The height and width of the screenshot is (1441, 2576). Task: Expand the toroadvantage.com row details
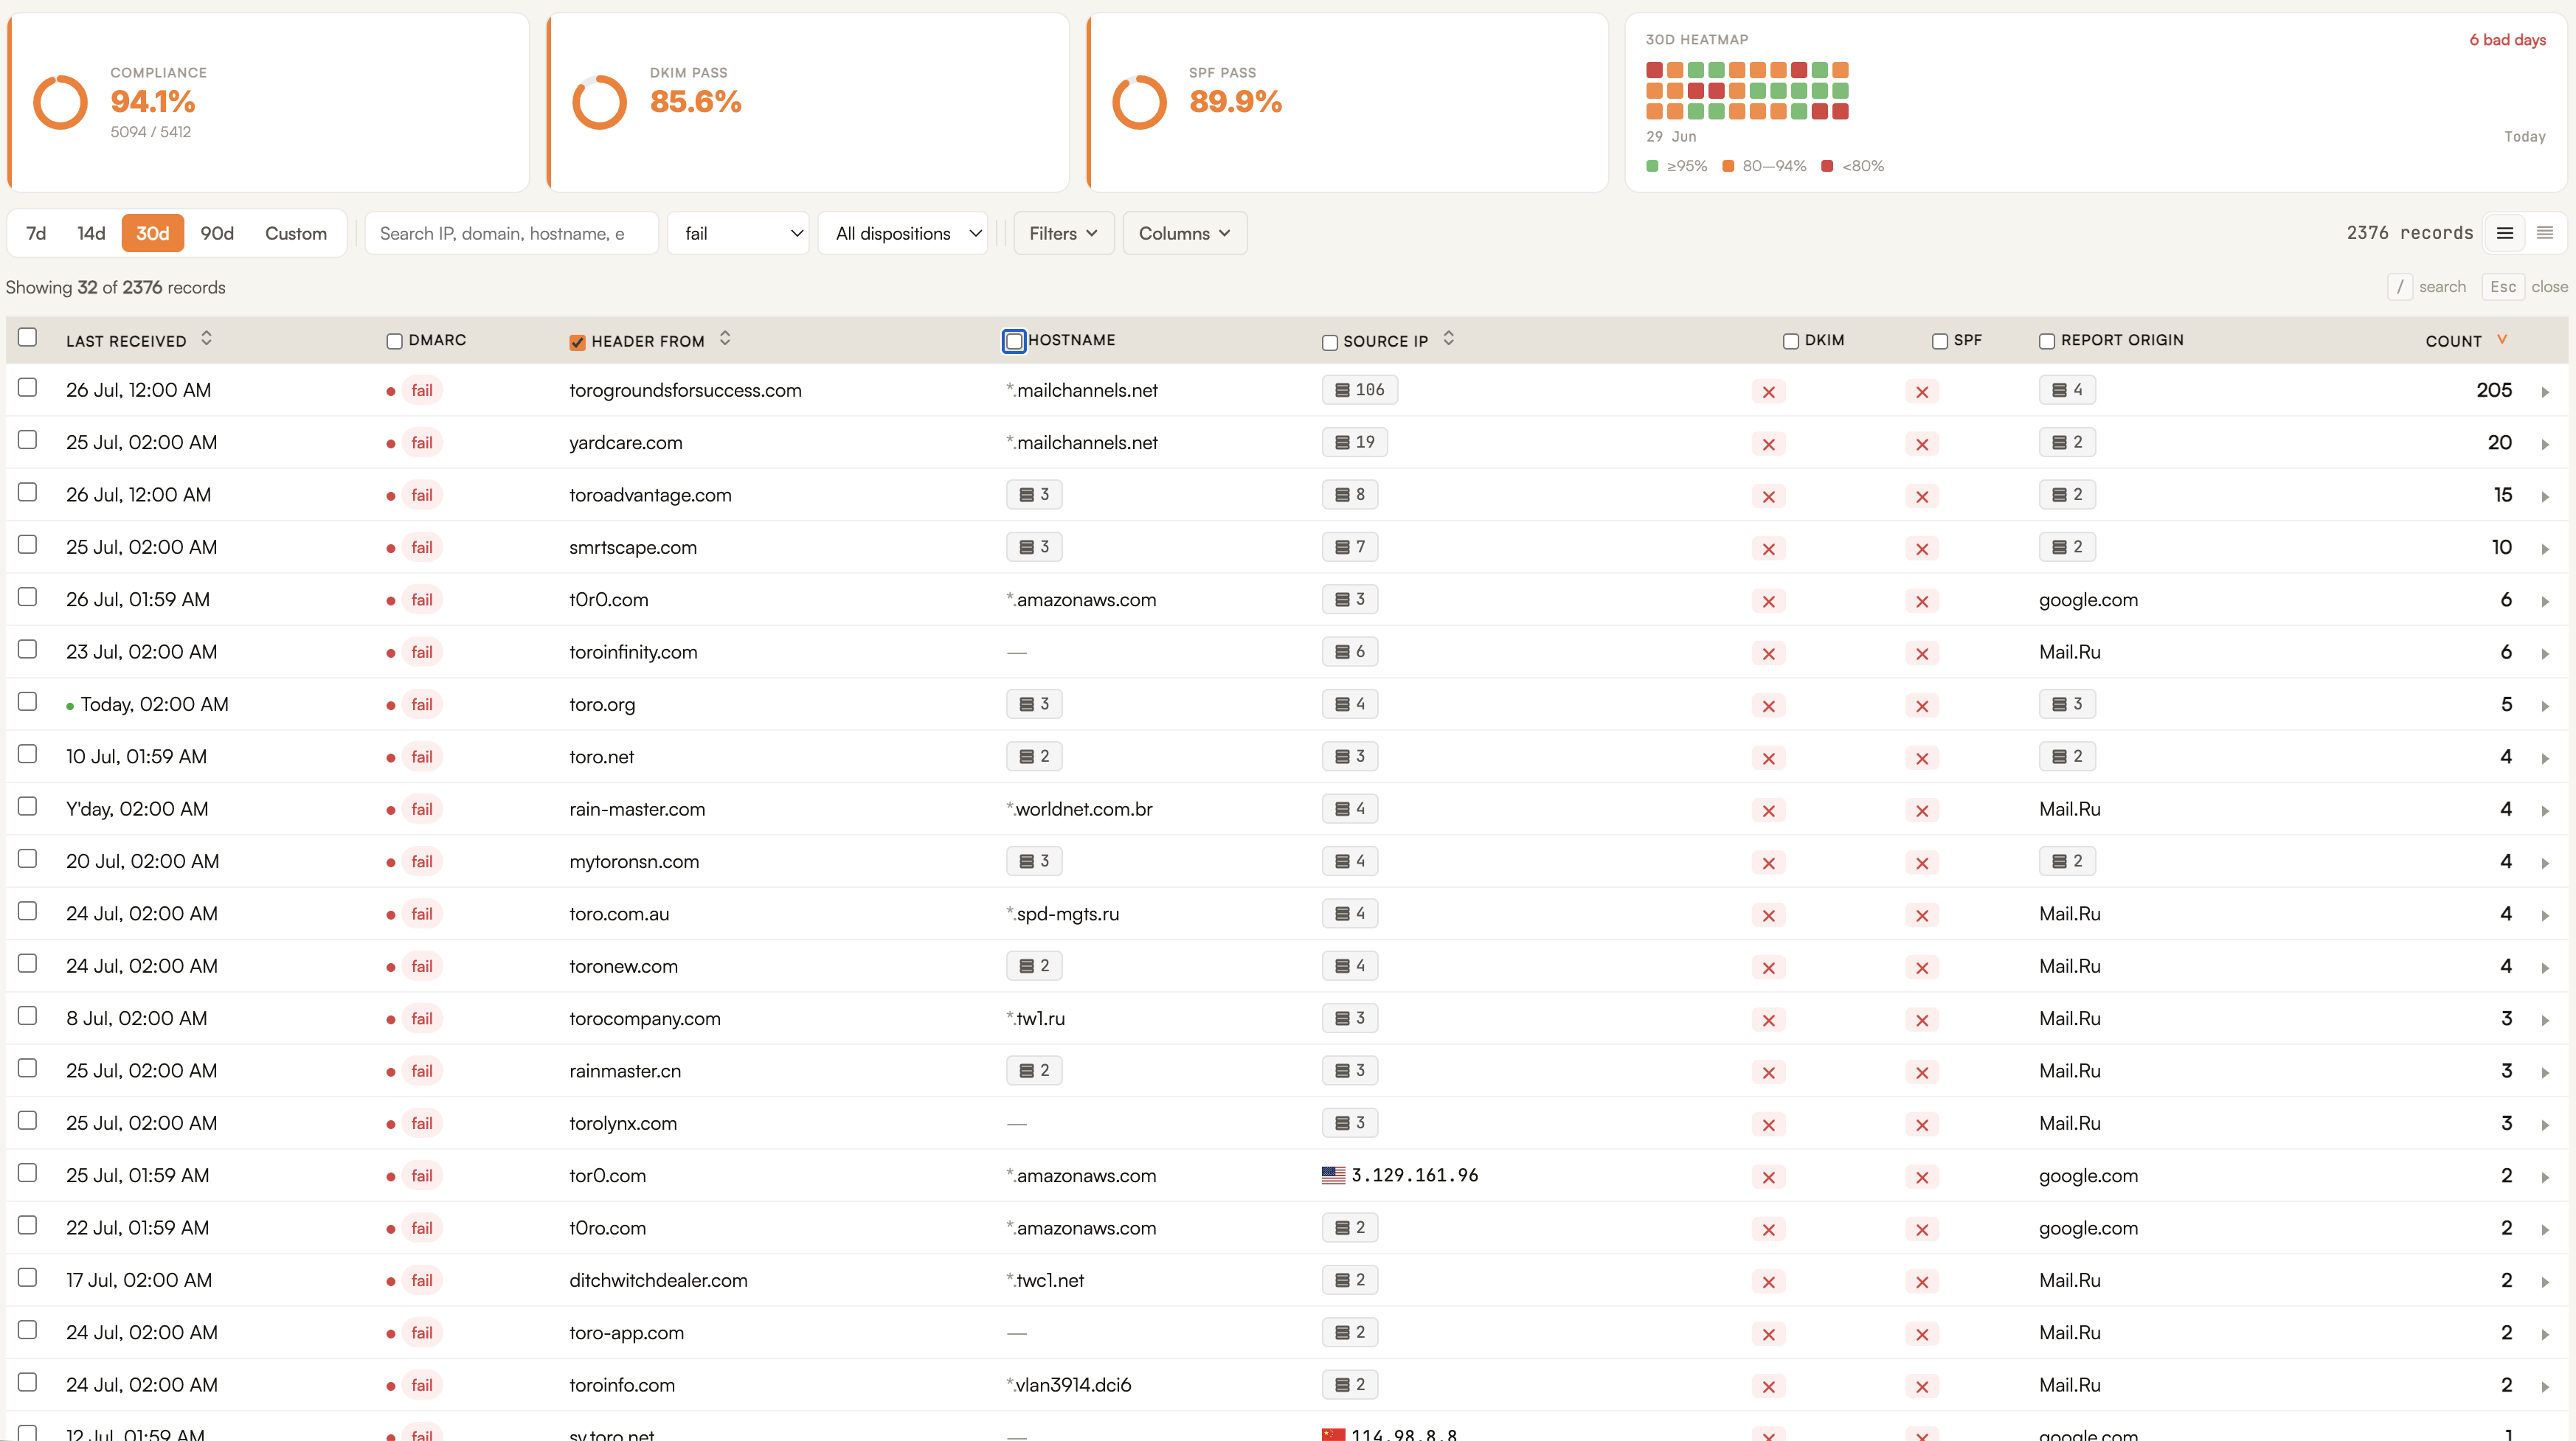[2545, 497]
